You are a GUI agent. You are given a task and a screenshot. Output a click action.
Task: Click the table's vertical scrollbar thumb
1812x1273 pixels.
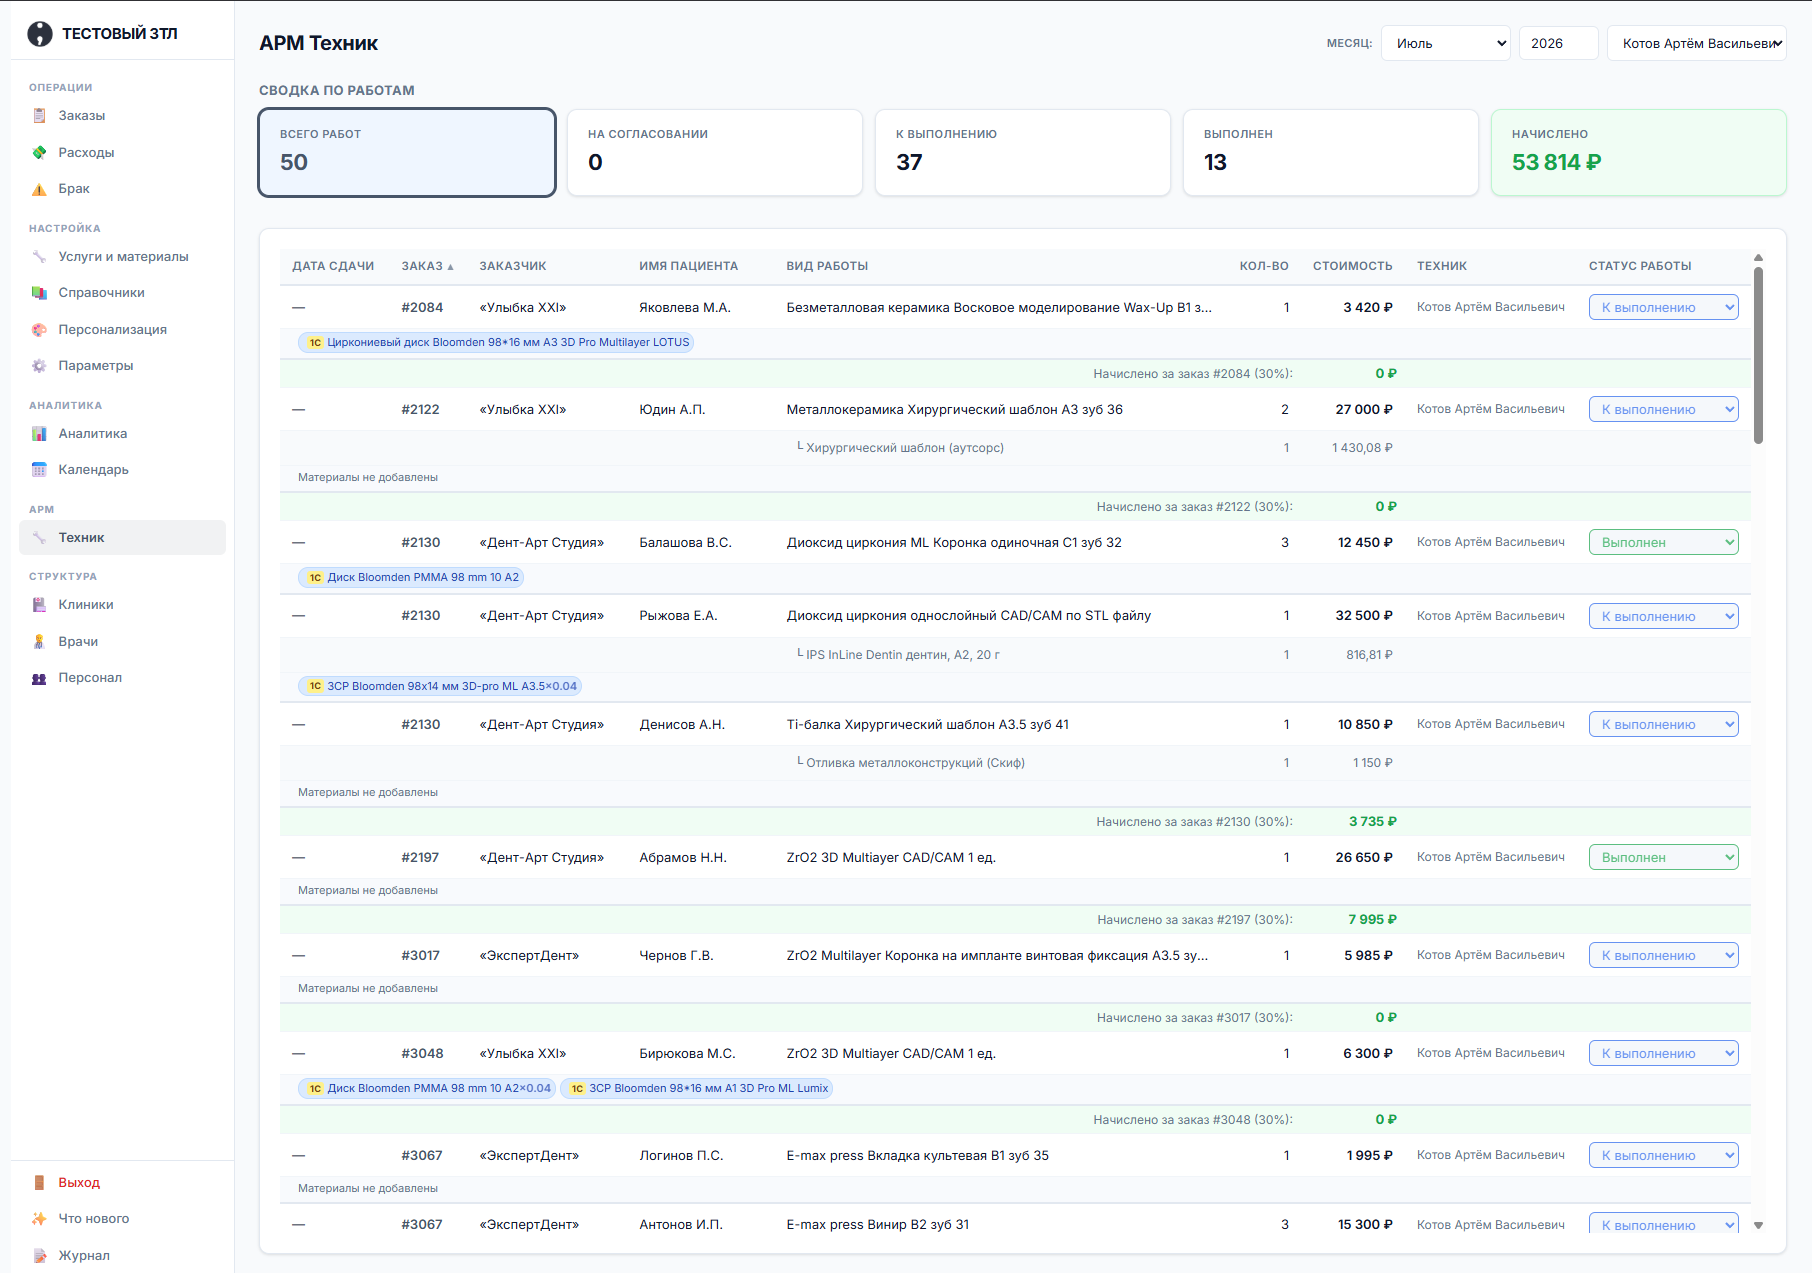tap(1758, 355)
